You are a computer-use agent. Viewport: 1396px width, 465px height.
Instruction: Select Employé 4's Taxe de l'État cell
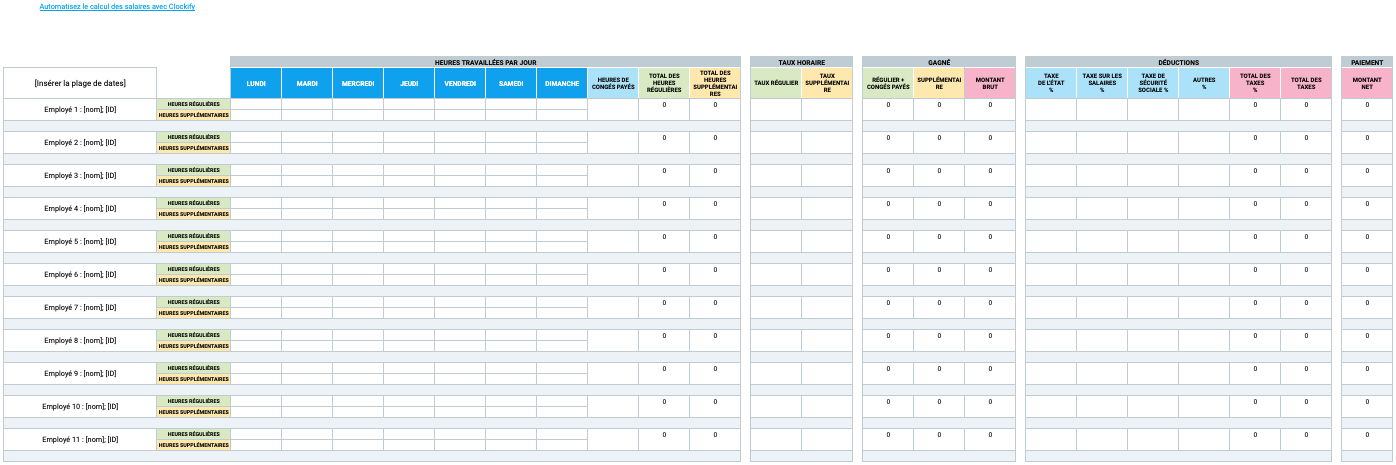[x=1051, y=208]
